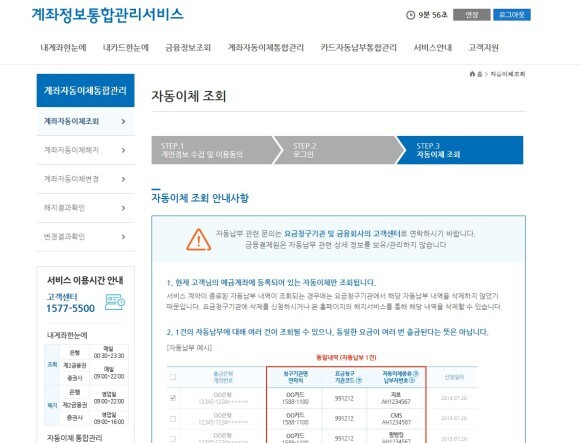Open the 서비스안내 menu
Viewport: 580px width, 443px height.
coord(433,48)
